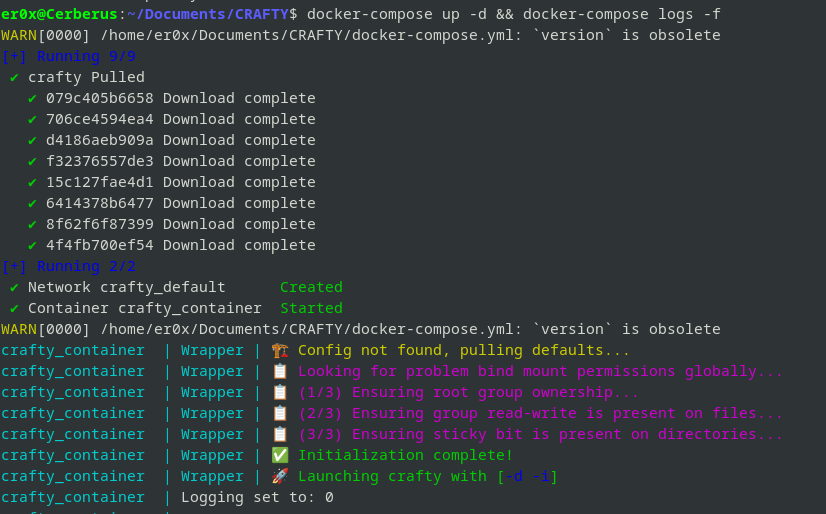
Task: Click the prompt text er0x@Cerberus
Action: point(59,14)
